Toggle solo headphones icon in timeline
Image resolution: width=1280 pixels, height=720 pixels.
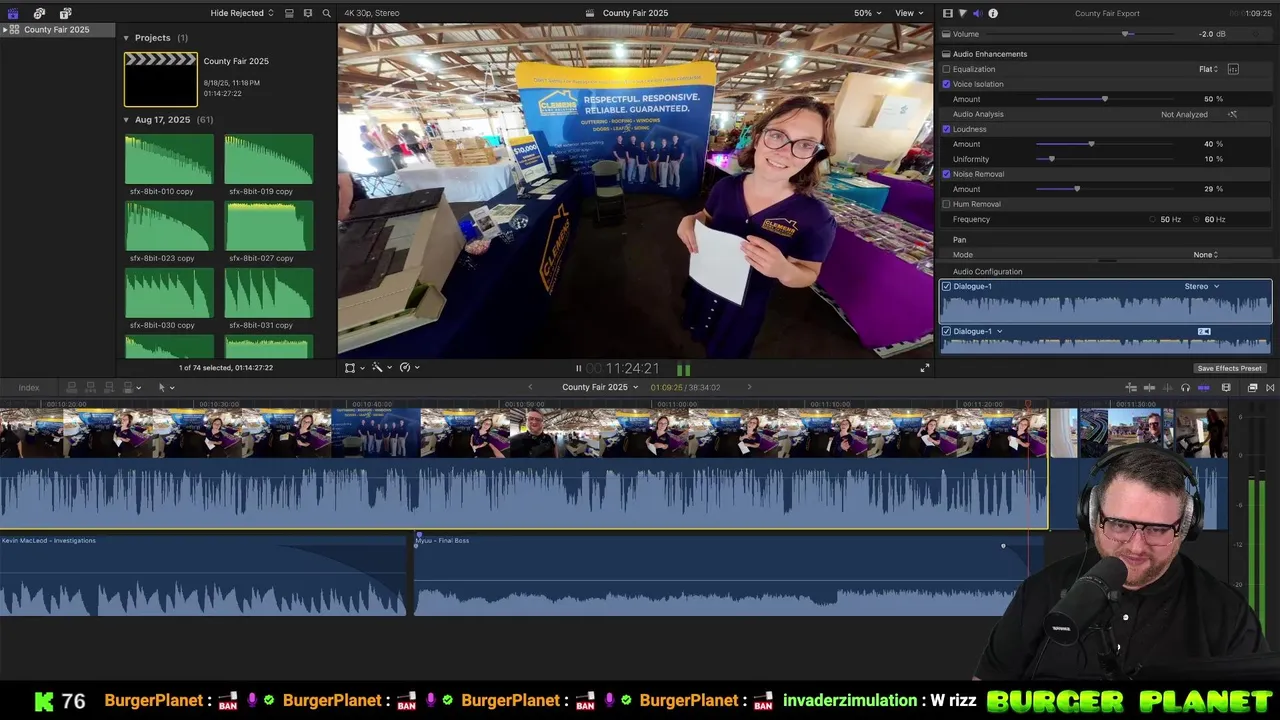click(1185, 387)
